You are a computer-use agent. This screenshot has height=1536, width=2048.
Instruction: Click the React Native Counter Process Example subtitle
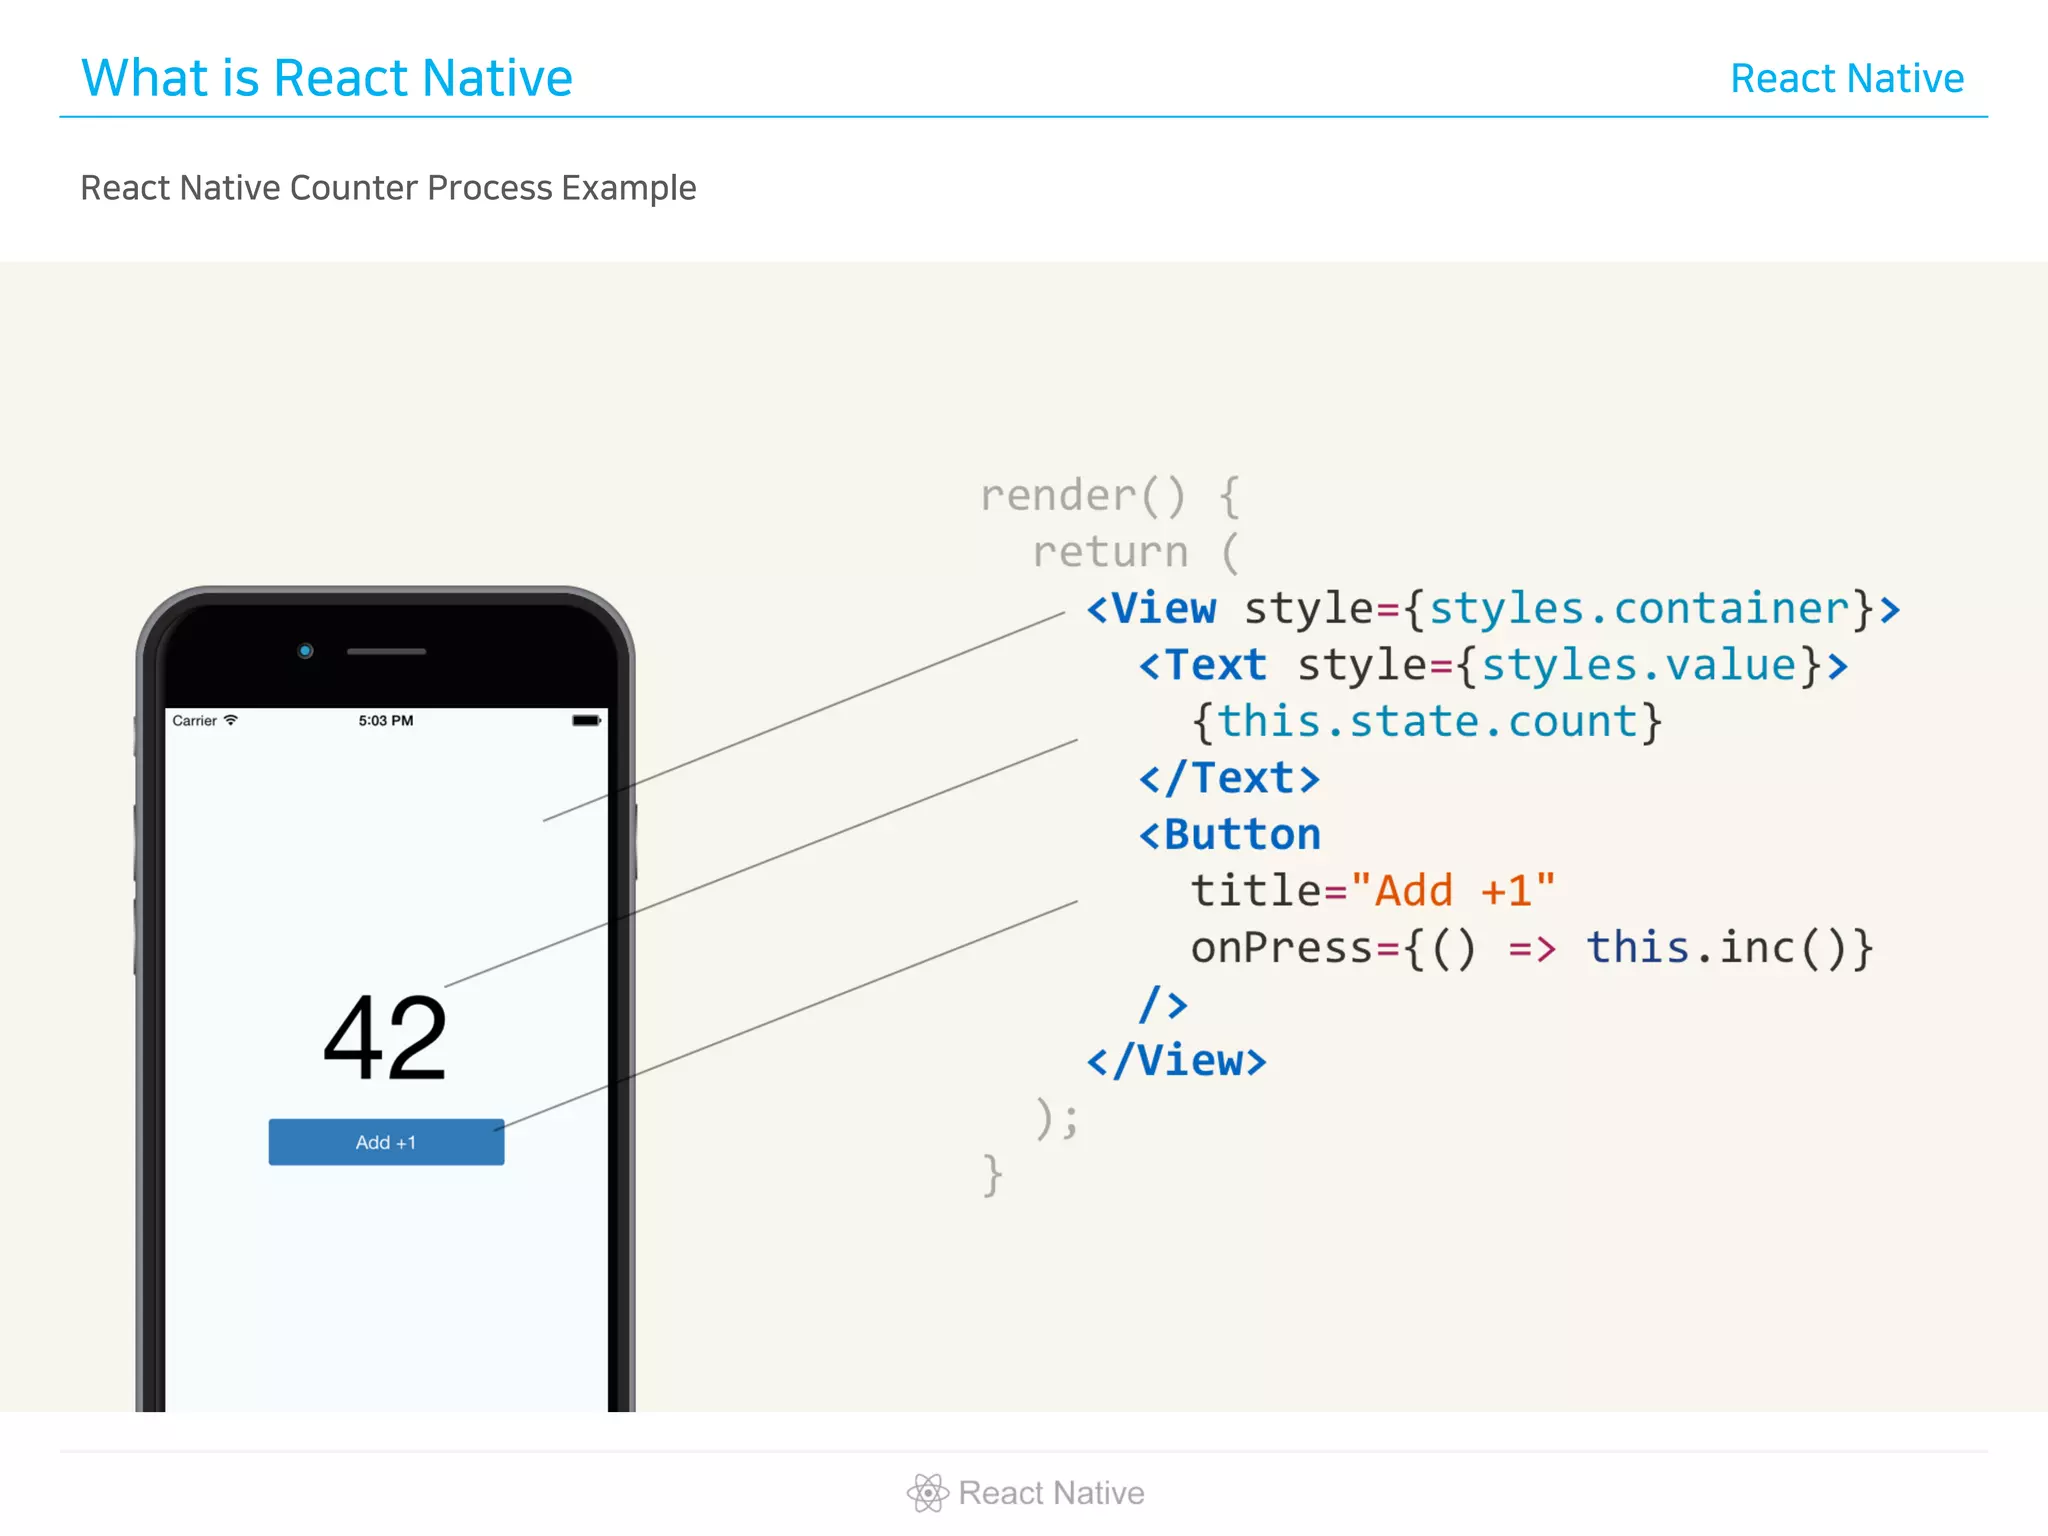388,188
